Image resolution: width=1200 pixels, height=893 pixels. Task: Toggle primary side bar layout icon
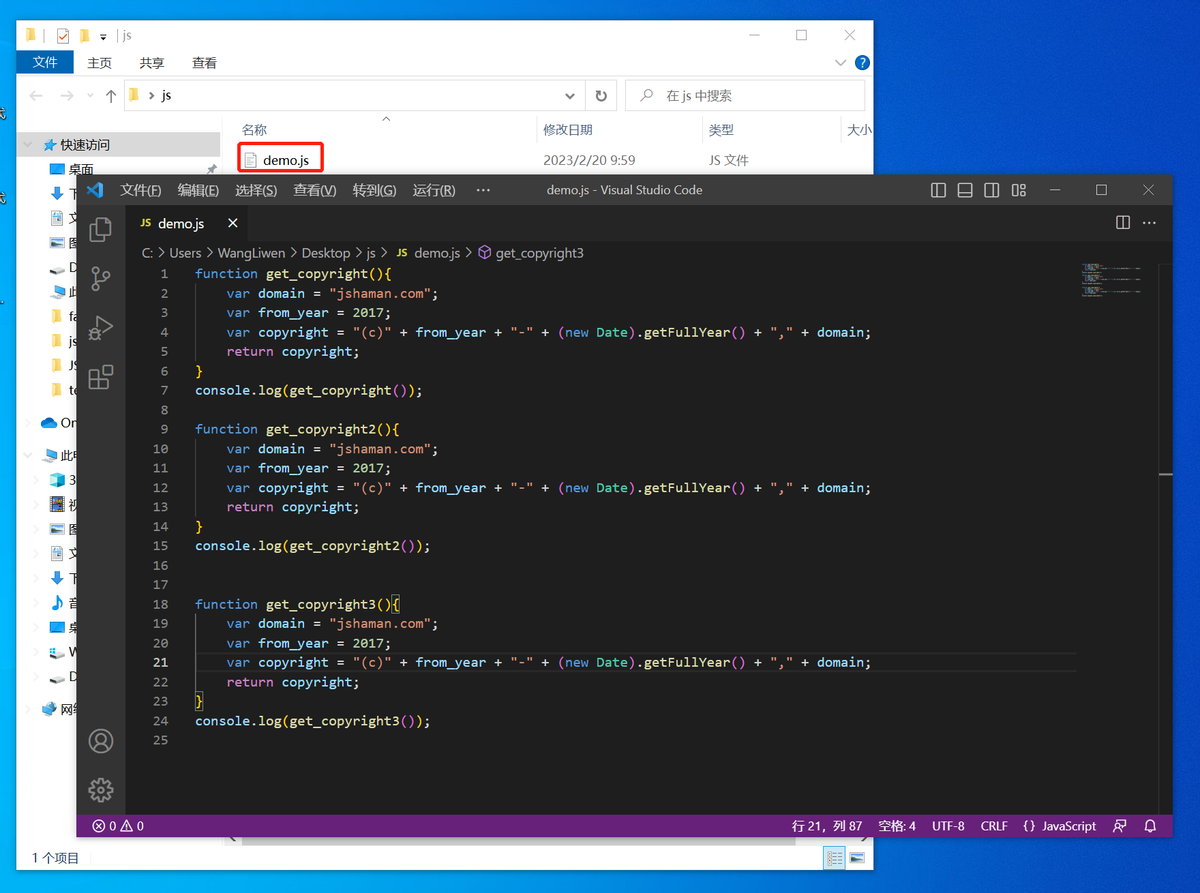(x=938, y=190)
